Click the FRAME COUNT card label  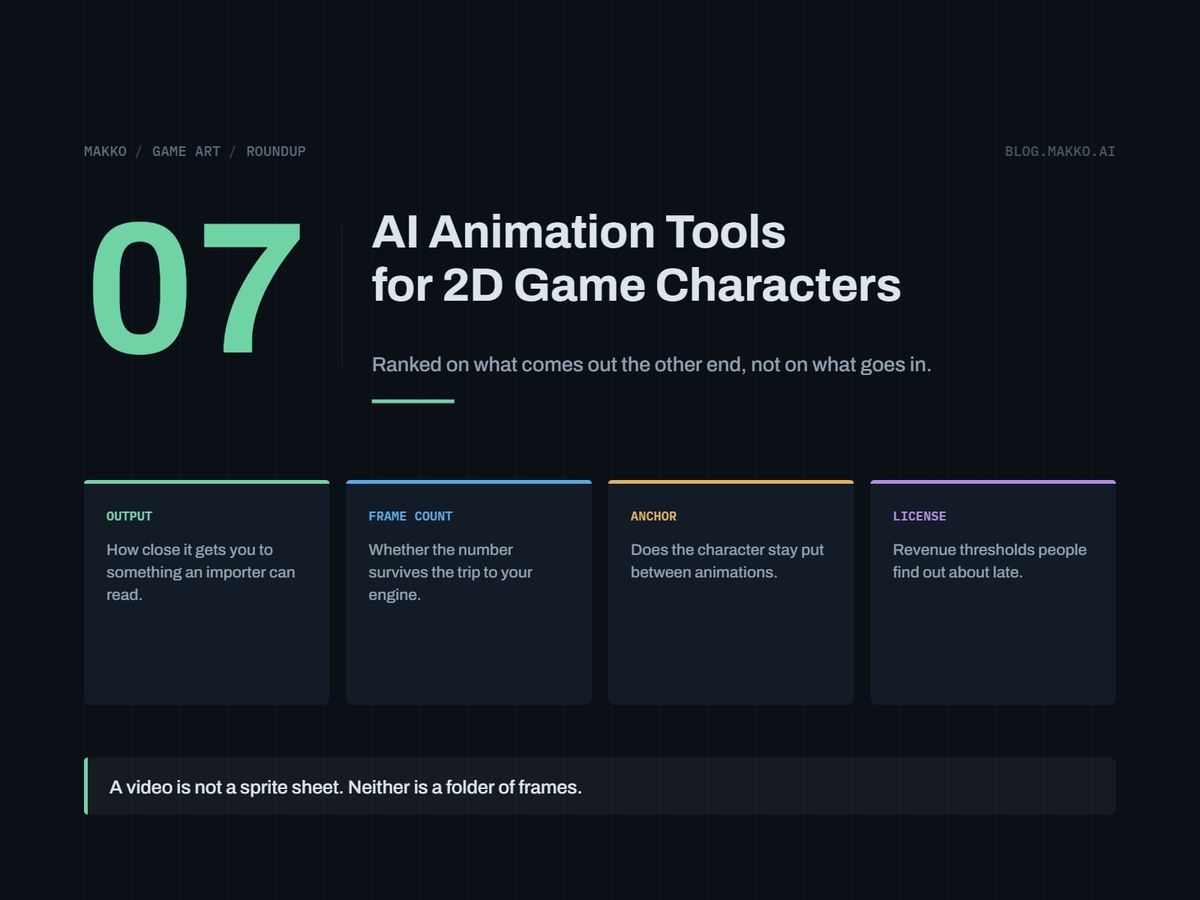point(410,516)
